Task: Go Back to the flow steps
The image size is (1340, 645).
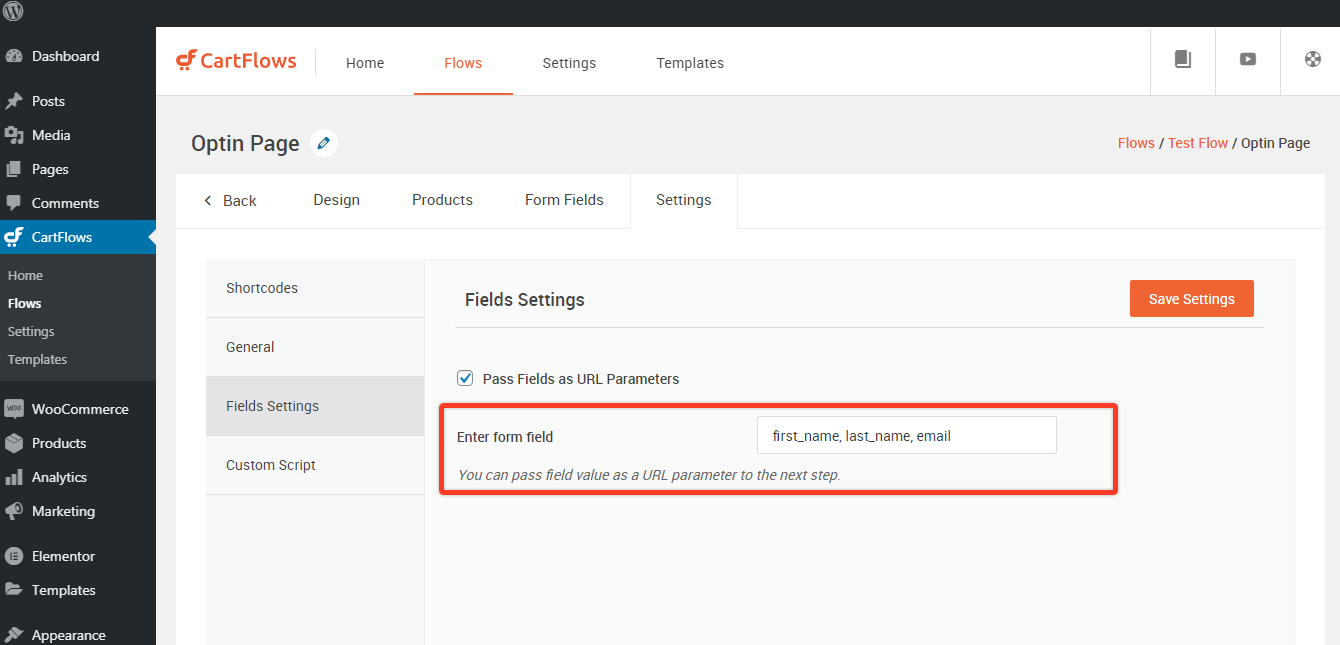Action: (x=230, y=200)
